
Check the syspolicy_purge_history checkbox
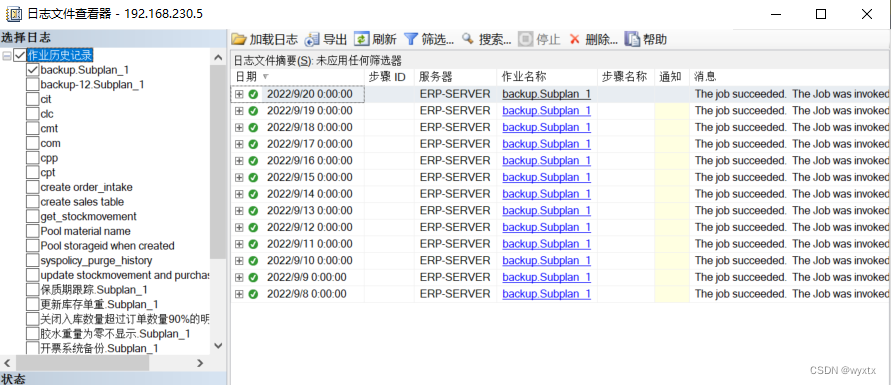coord(32,261)
